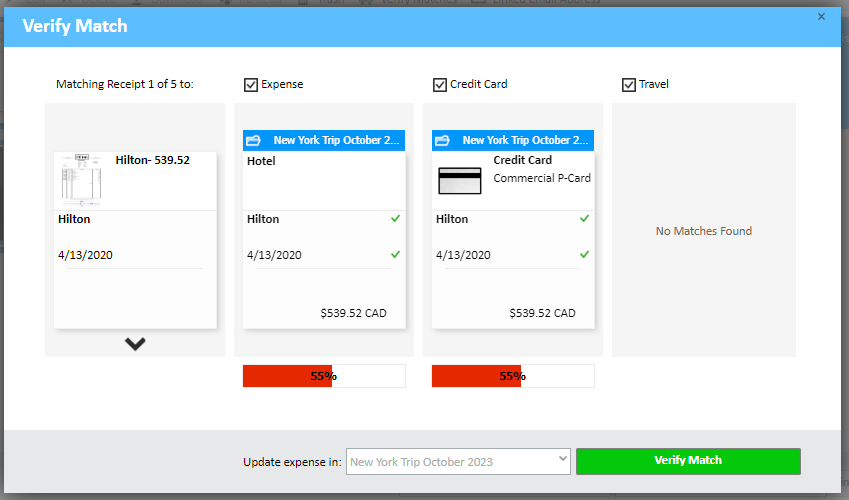The width and height of the screenshot is (849, 500).
Task: Click green checkmark beside date in Credit Card
Action: (584, 254)
